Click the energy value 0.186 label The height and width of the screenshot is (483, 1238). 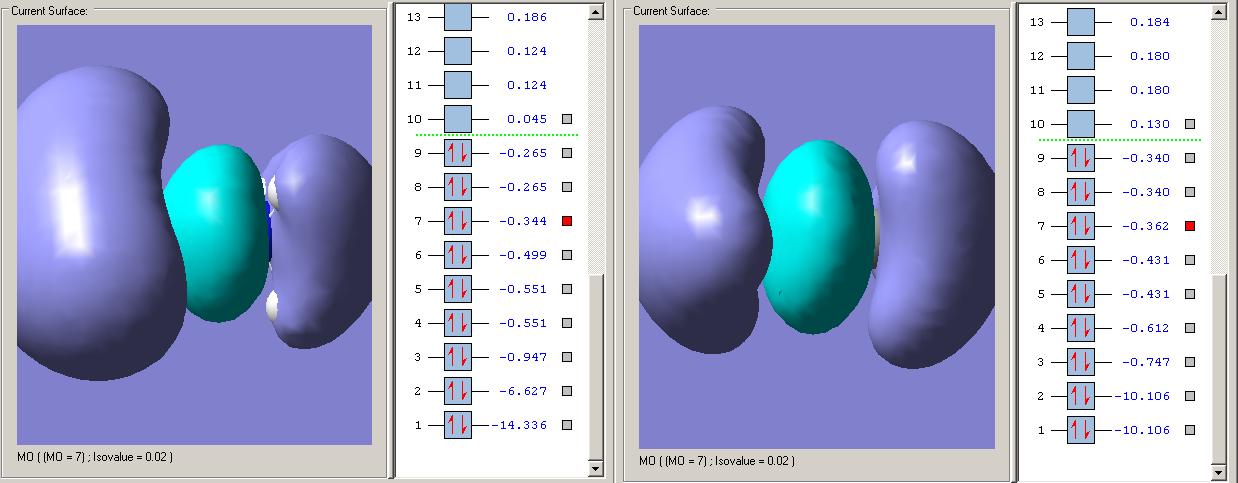click(x=526, y=17)
